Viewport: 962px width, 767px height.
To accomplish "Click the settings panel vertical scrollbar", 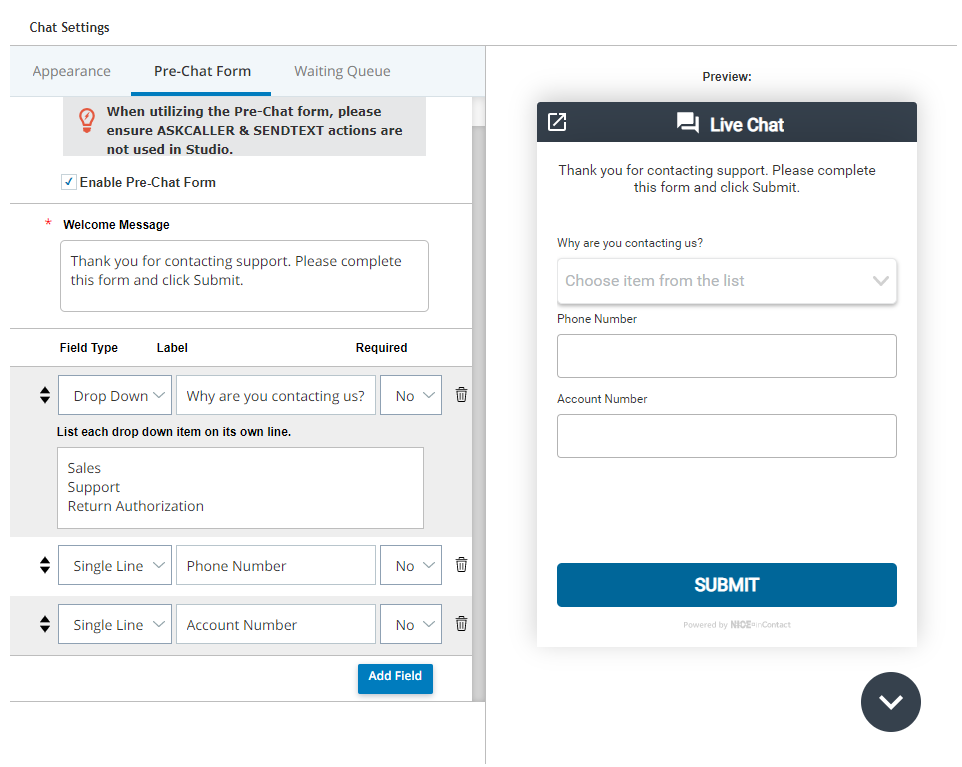I will point(479,399).
